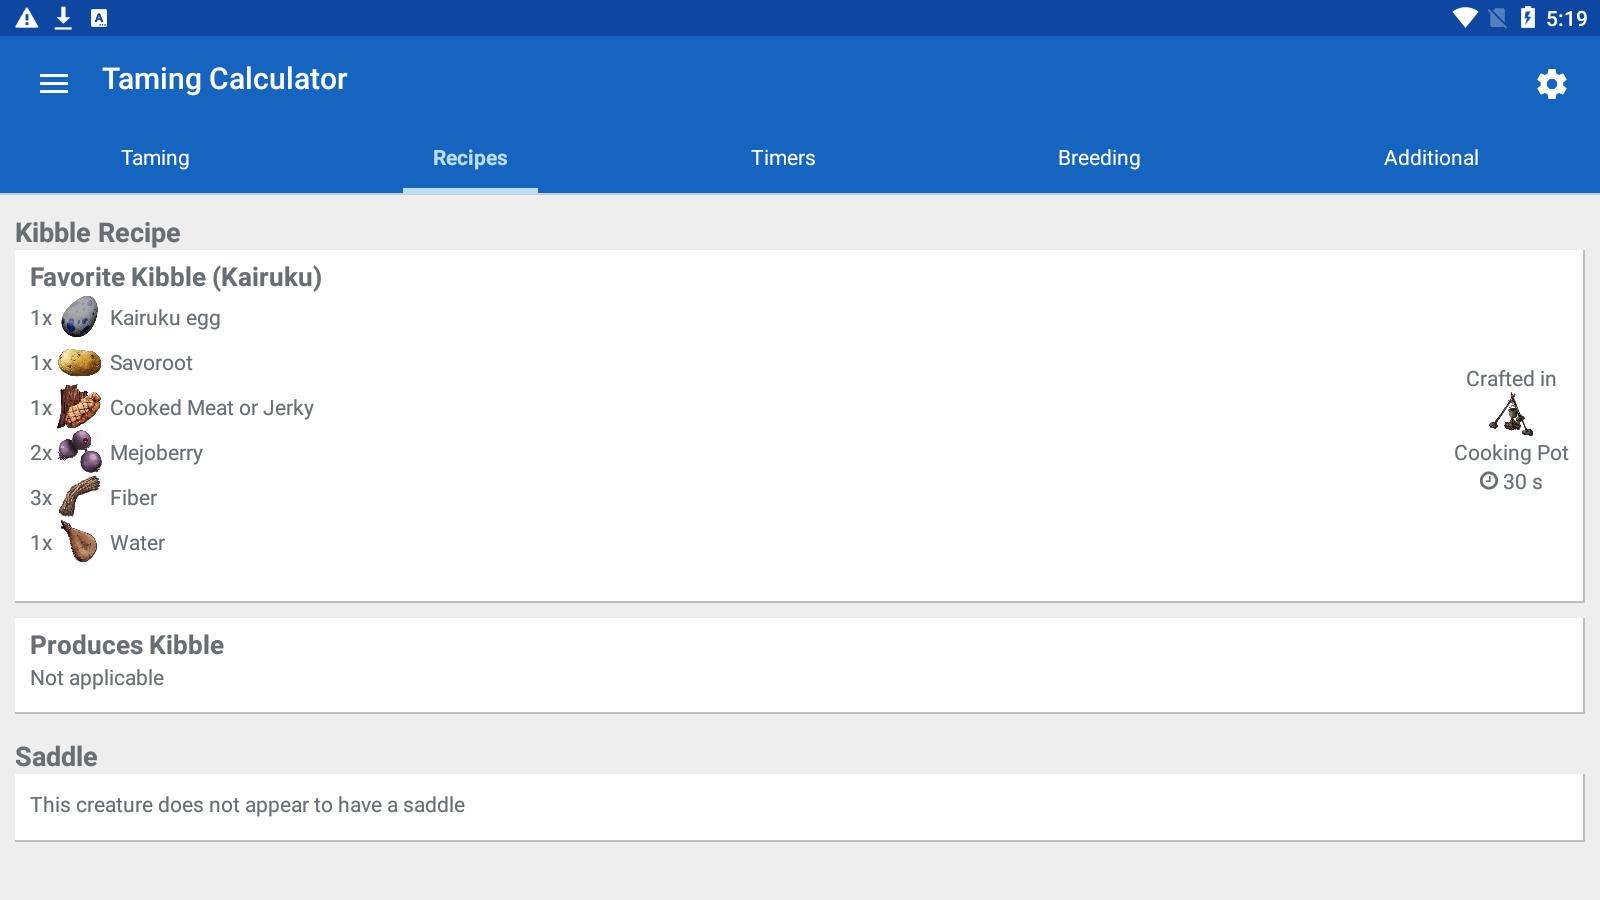Tap the Water skin icon

point(80,542)
